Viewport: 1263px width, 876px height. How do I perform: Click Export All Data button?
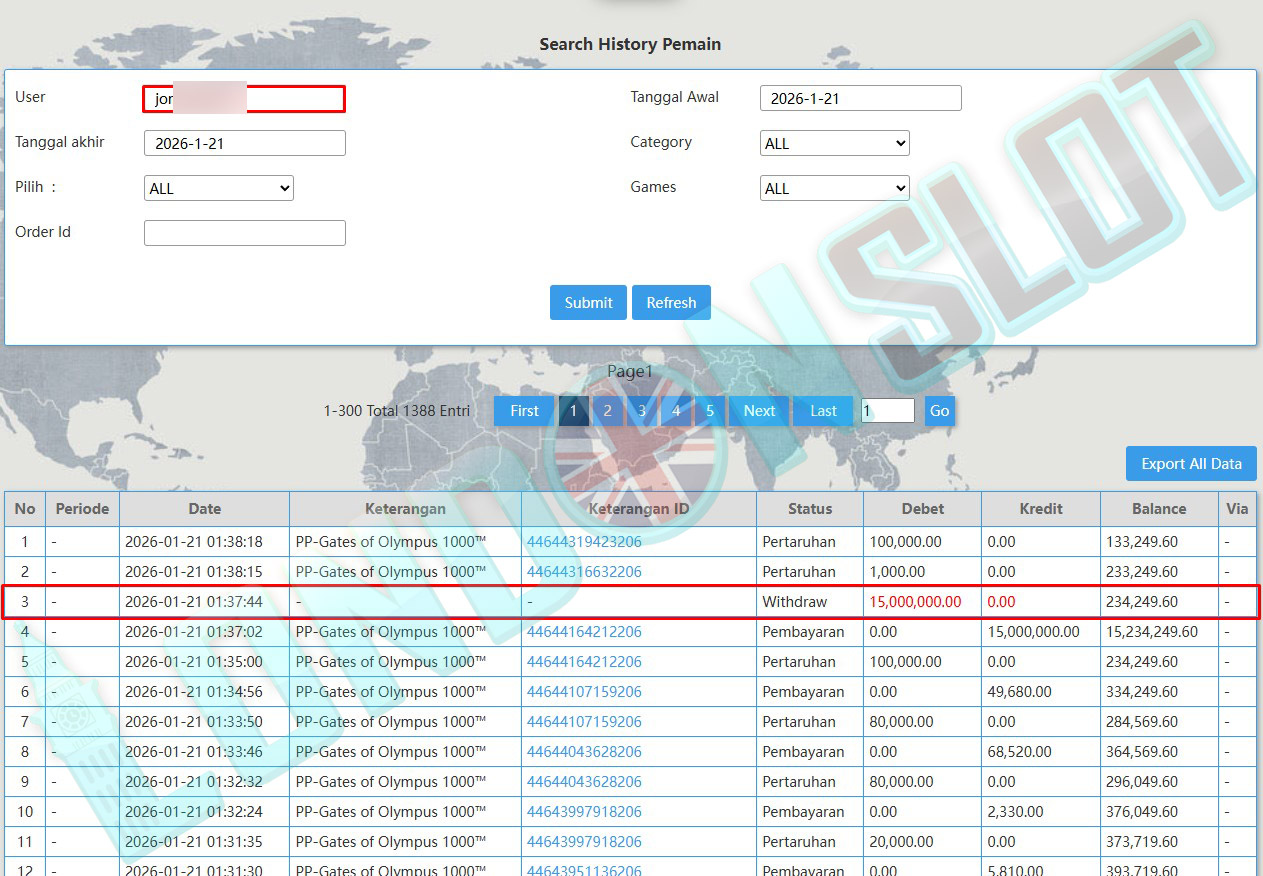pos(1191,464)
